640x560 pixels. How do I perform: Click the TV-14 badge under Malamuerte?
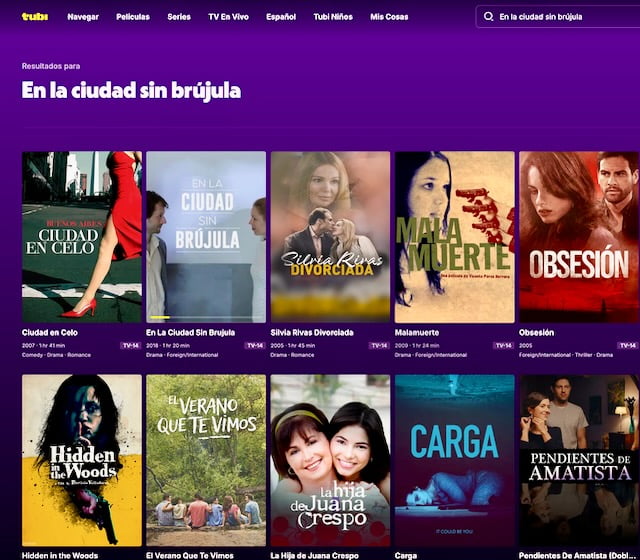pos(503,346)
